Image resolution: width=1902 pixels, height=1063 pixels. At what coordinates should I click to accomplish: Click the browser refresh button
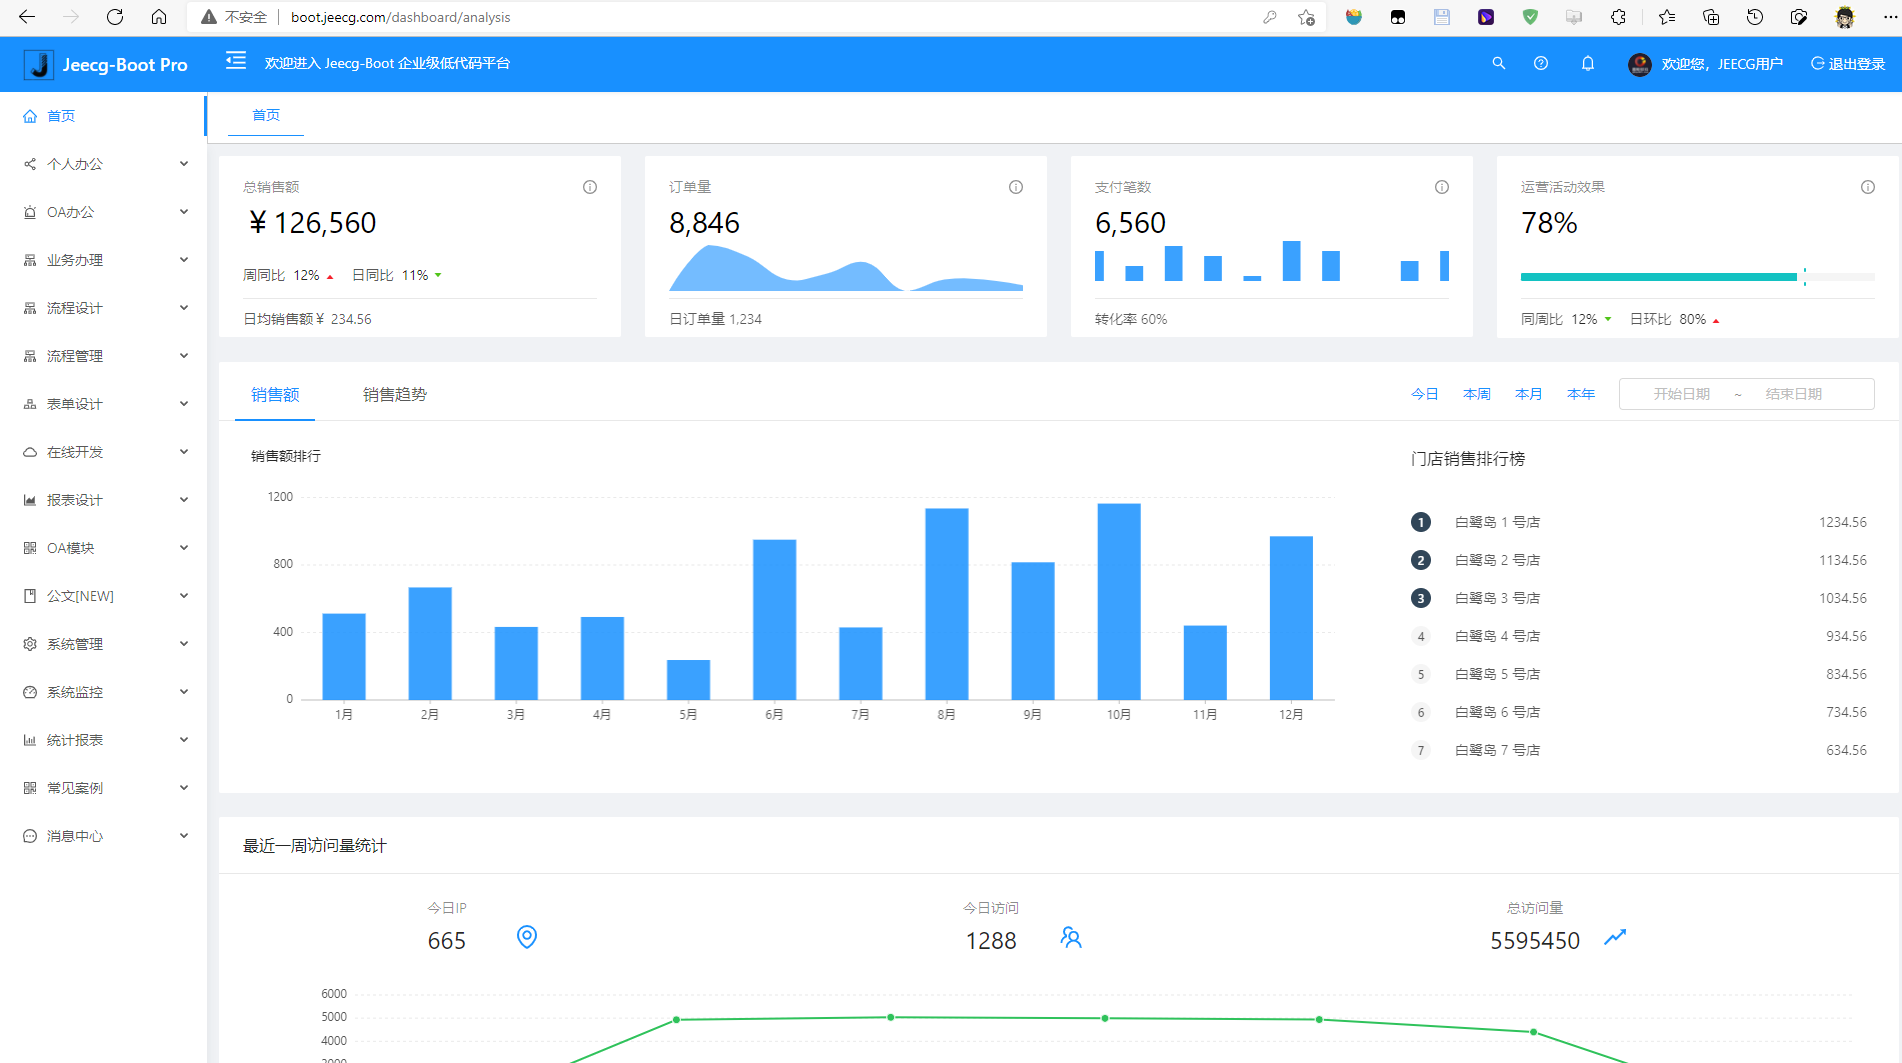115,17
